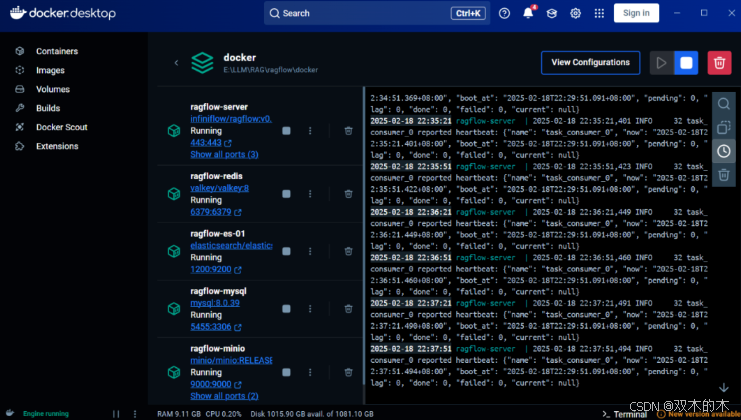Open the Terminal from status bar
This screenshot has height=420, width=741.
tap(624, 414)
